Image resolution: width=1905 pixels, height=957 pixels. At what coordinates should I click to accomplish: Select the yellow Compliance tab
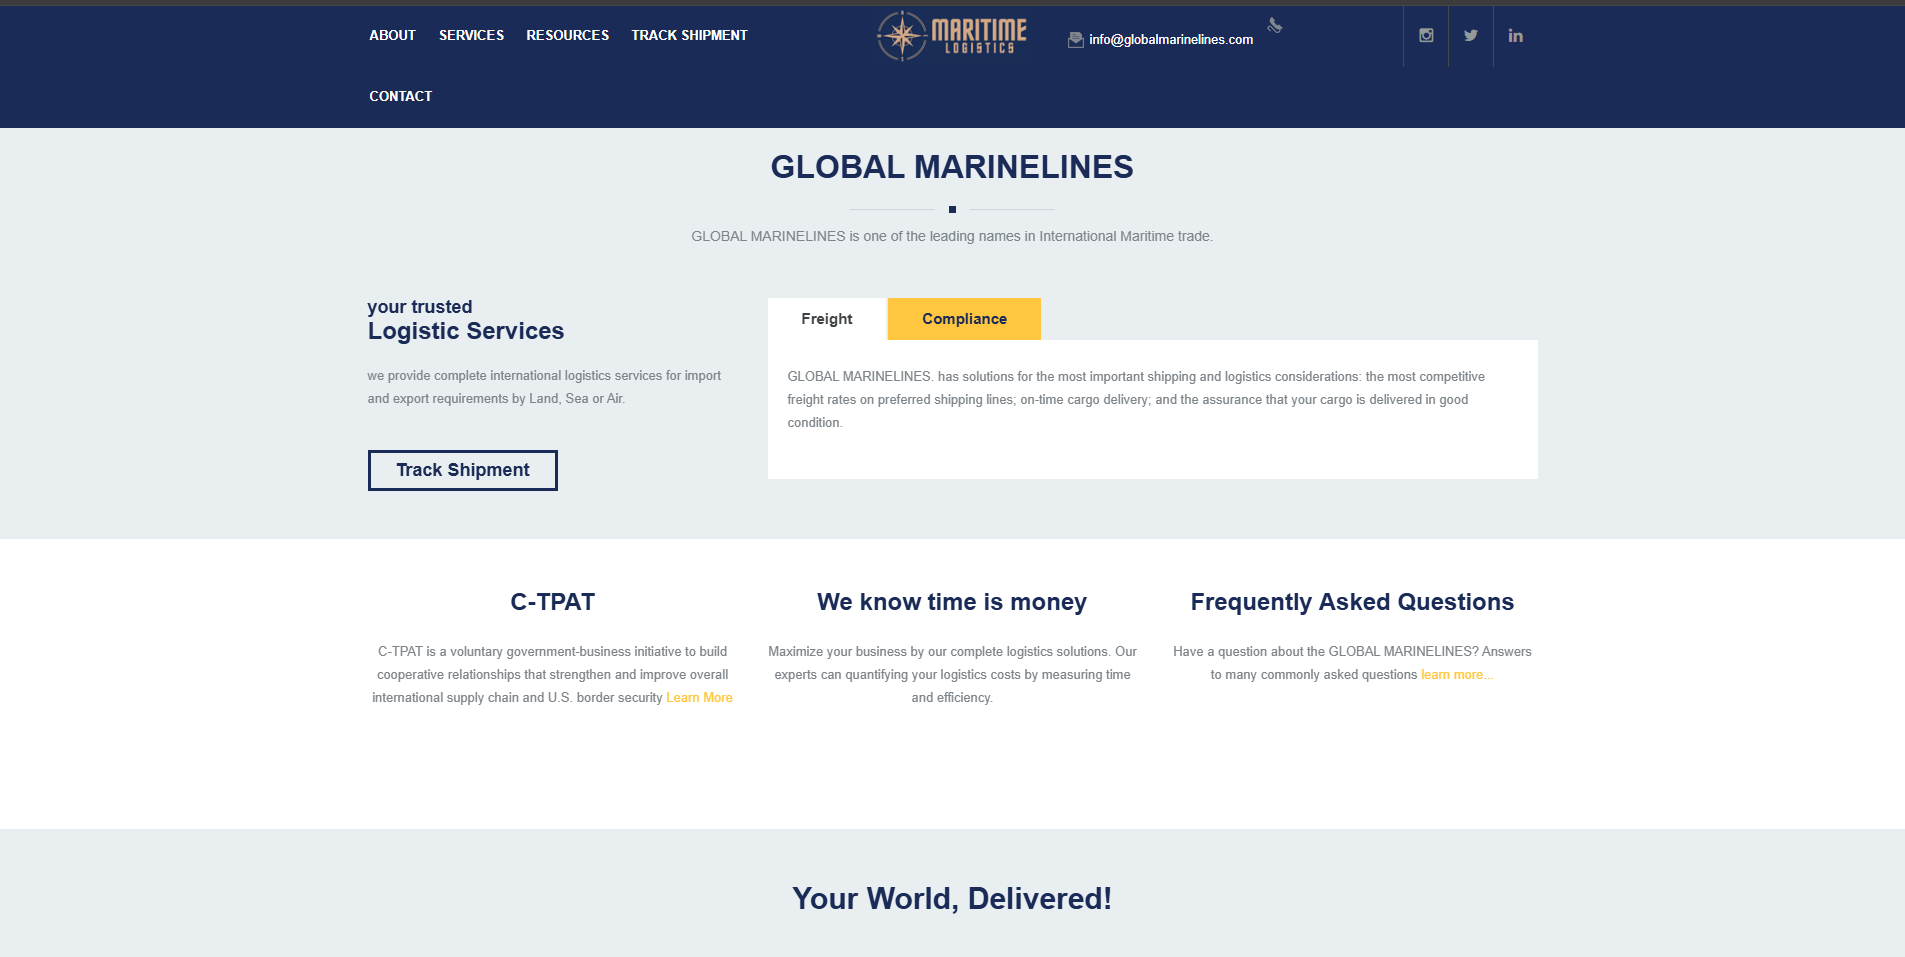tap(964, 319)
